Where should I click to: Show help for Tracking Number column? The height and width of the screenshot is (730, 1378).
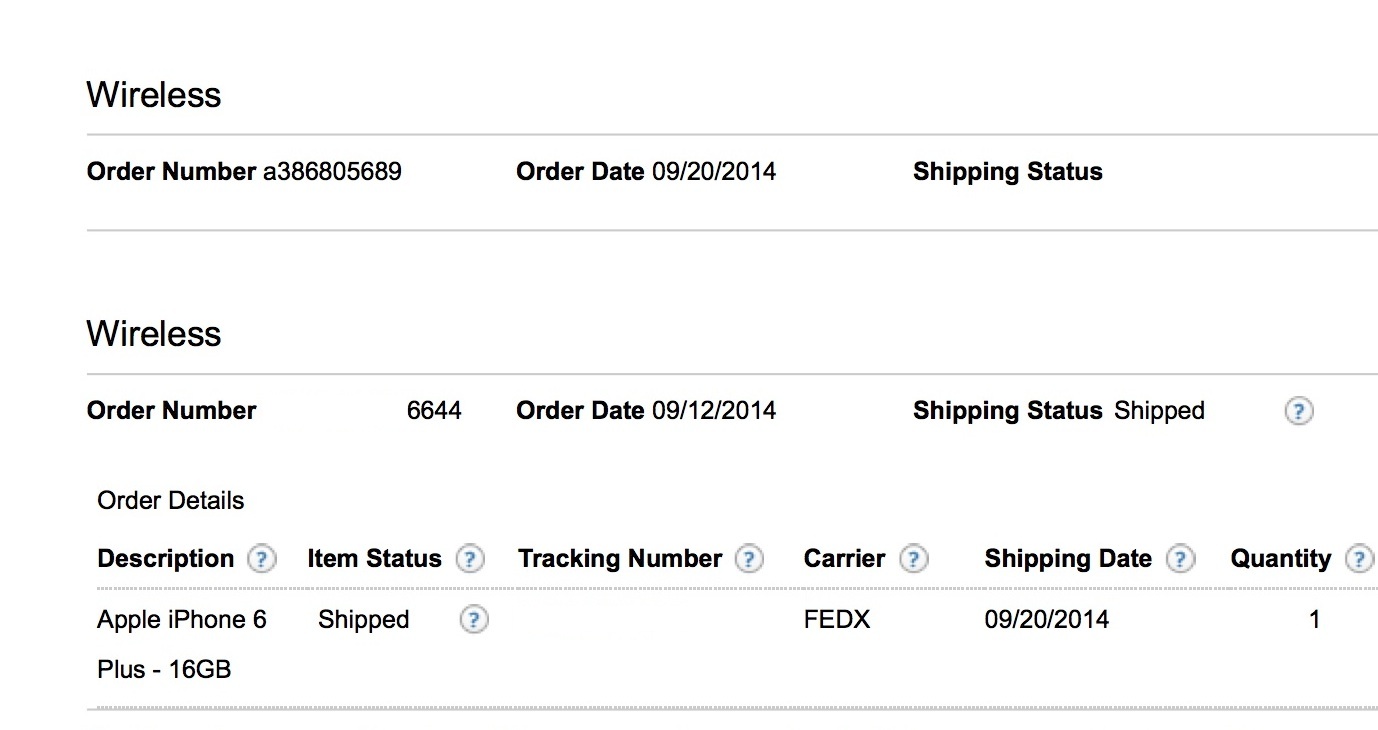coord(749,559)
